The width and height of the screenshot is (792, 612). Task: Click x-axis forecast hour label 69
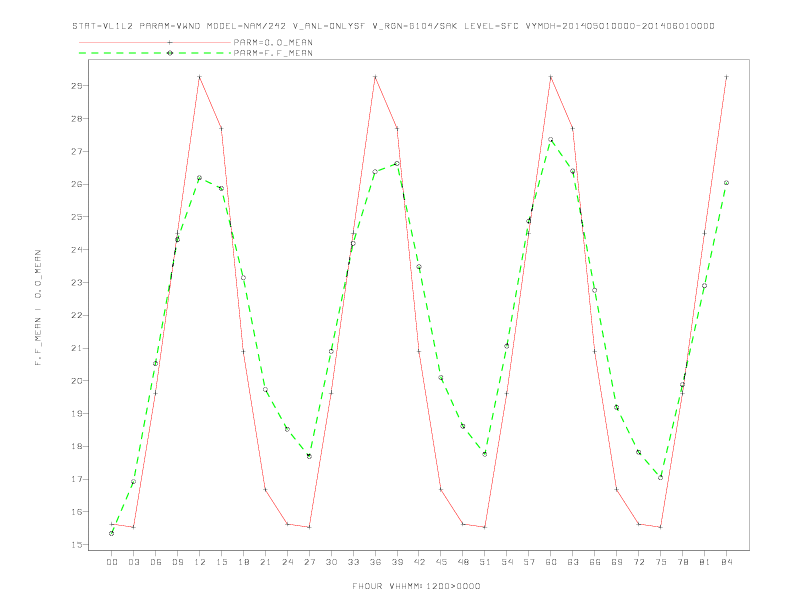coord(617,562)
